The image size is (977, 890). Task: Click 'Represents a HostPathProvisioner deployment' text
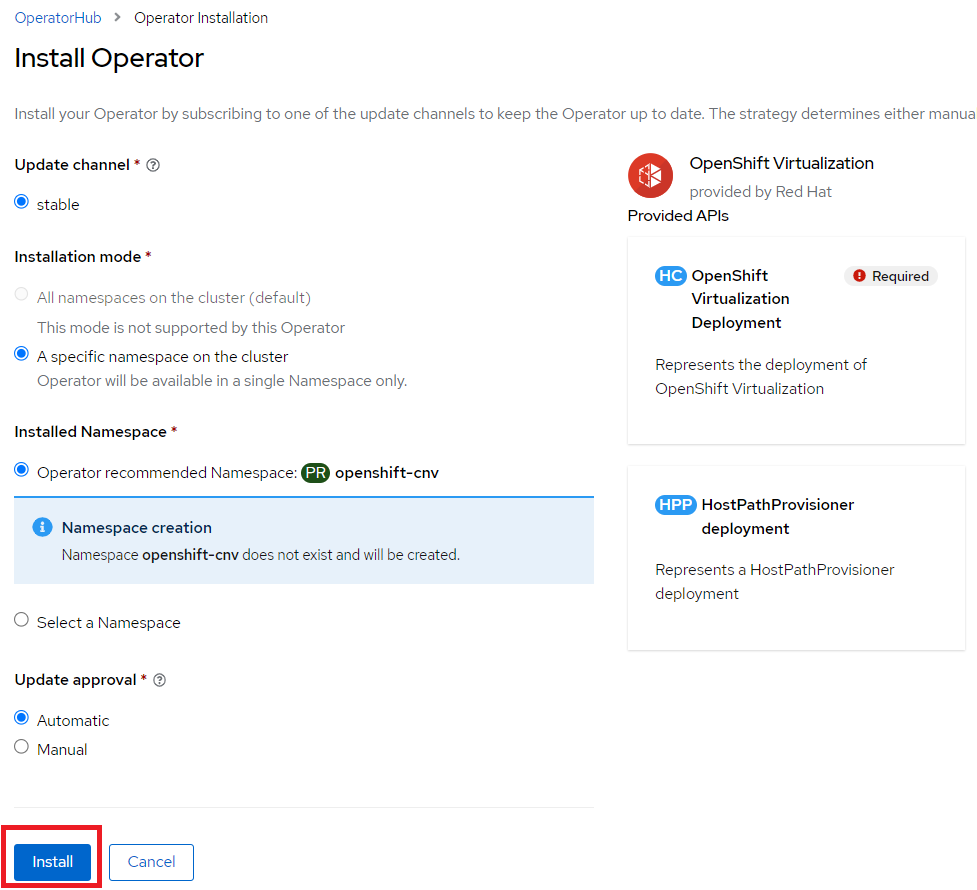pos(774,581)
